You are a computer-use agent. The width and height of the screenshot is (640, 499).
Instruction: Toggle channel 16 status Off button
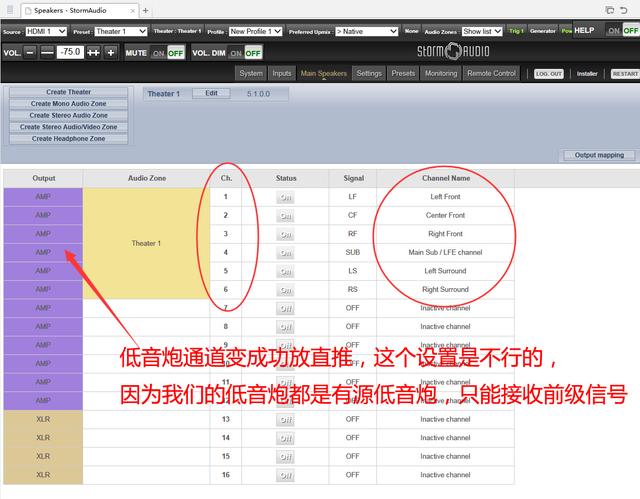tap(285, 475)
